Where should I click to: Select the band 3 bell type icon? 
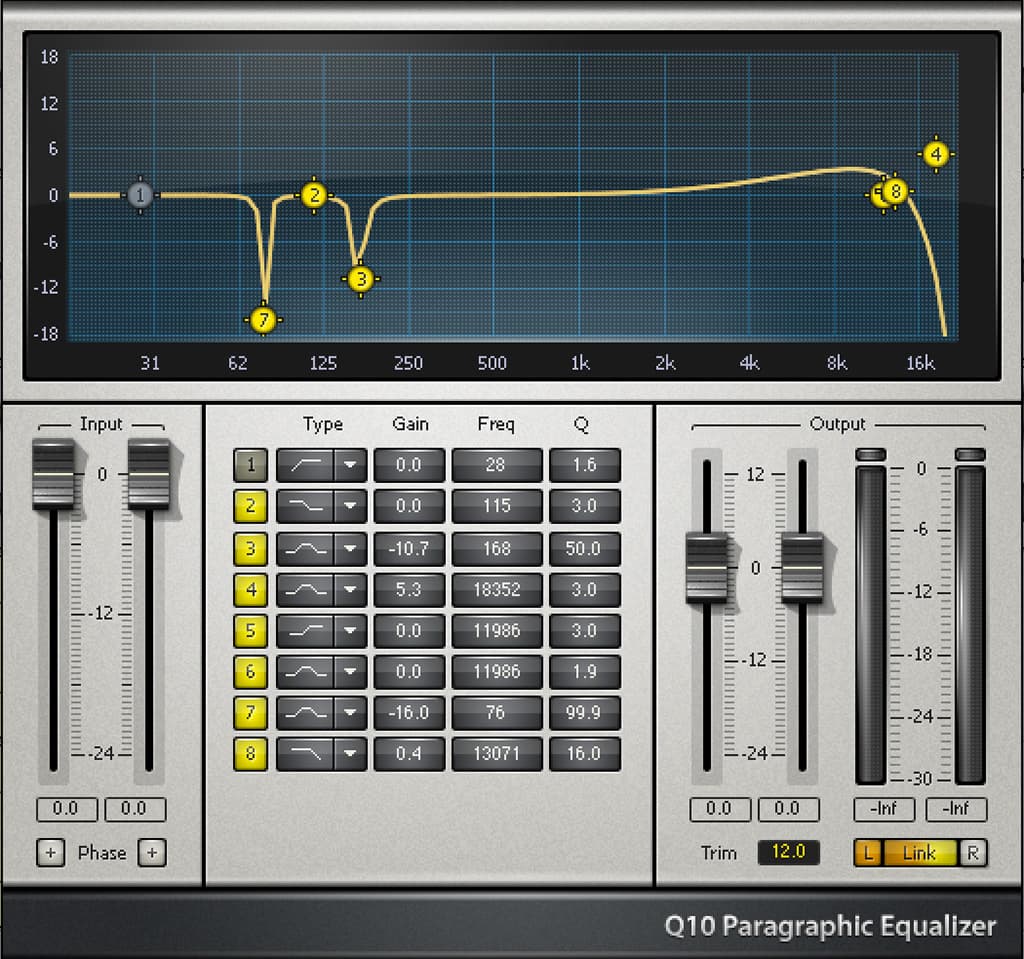[x=305, y=549]
